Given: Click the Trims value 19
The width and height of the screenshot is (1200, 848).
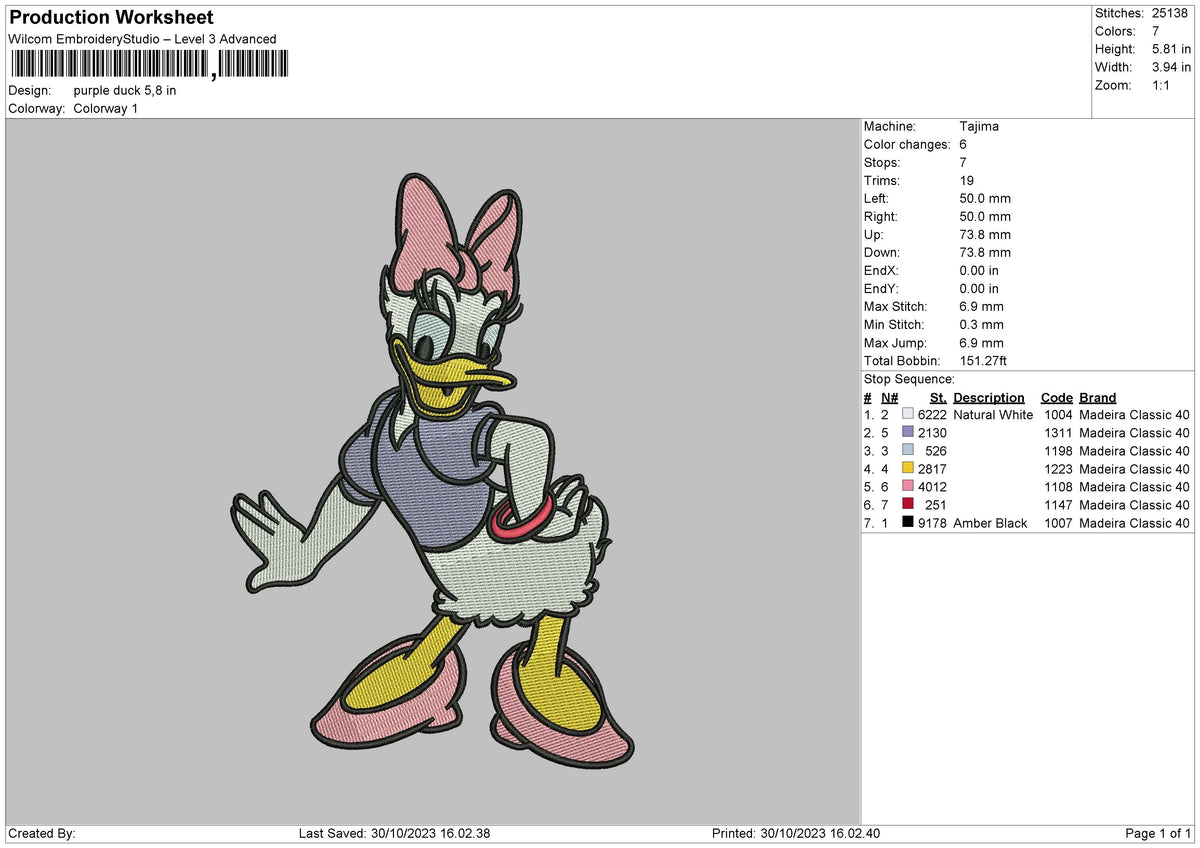Looking at the screenshot, I should pos(967,180).
